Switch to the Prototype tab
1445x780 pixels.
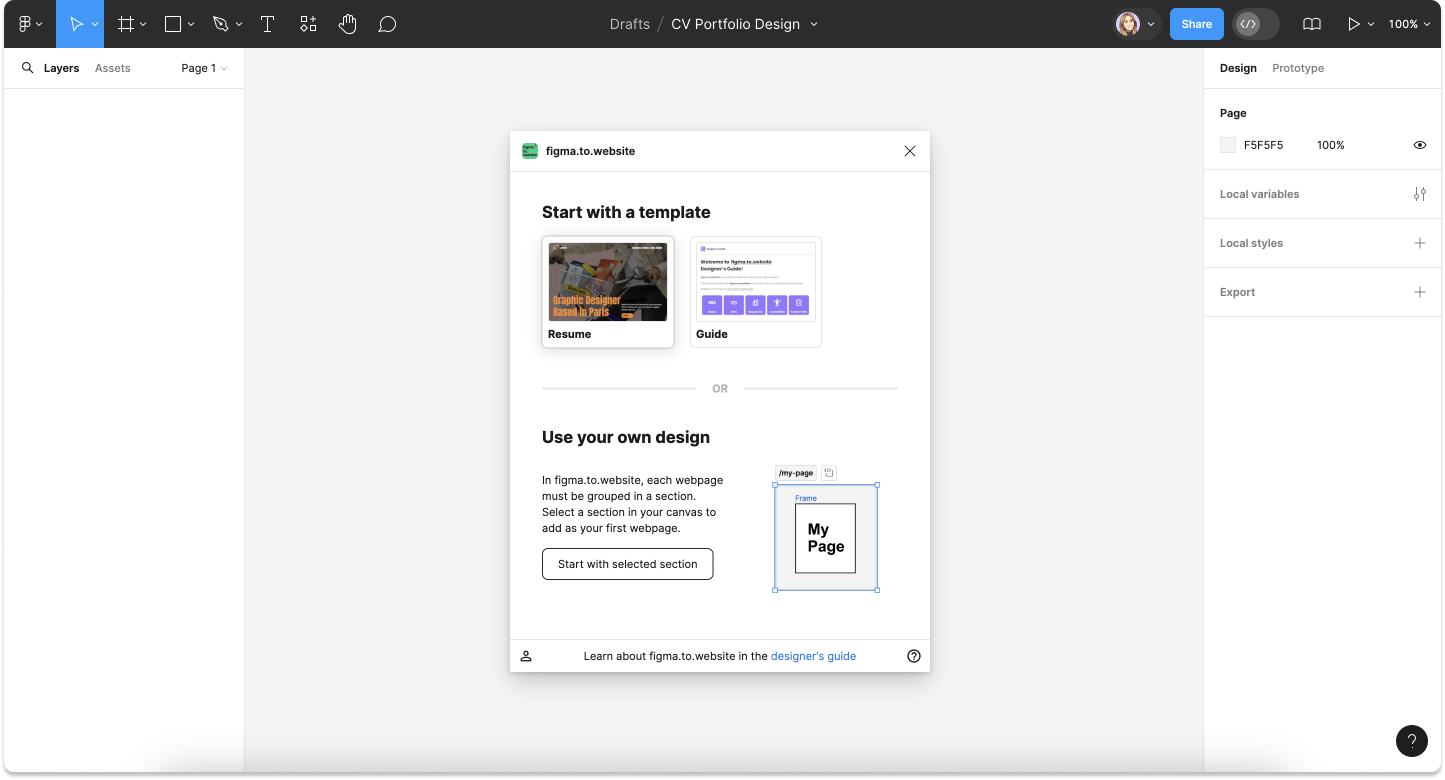tap(1298, 68)
